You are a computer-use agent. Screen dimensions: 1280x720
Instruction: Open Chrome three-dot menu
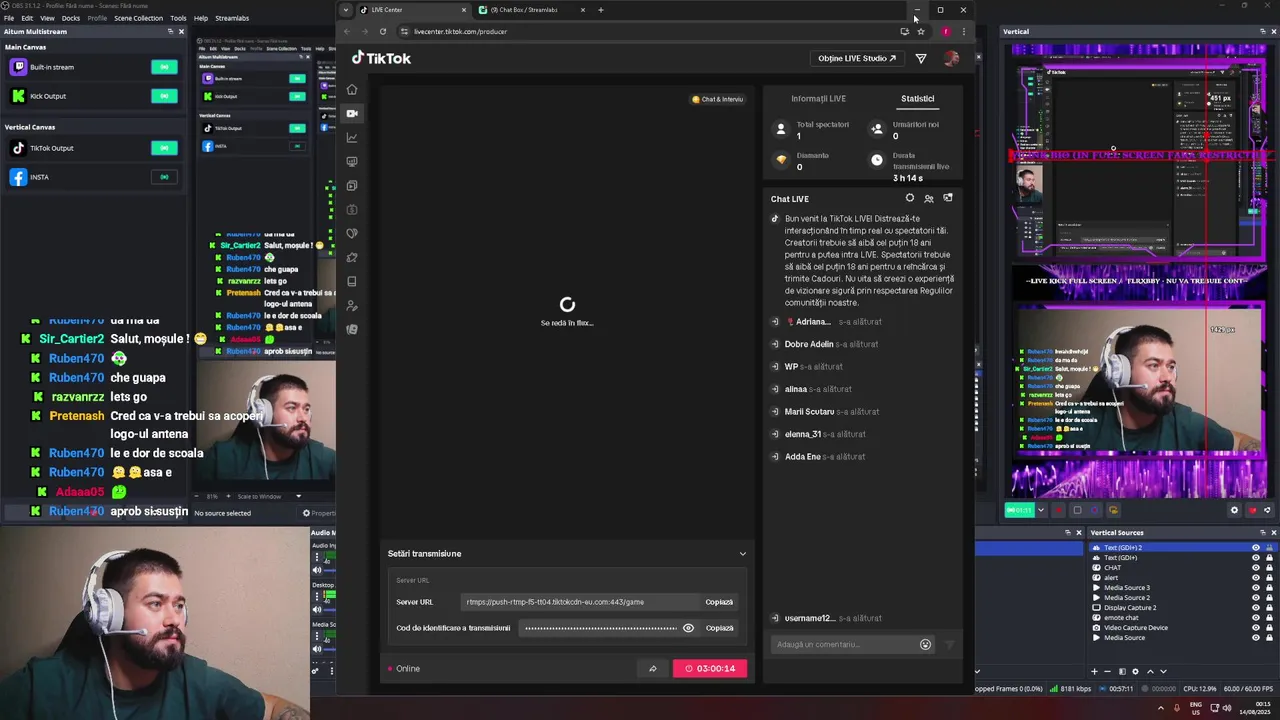coord(964,31)
